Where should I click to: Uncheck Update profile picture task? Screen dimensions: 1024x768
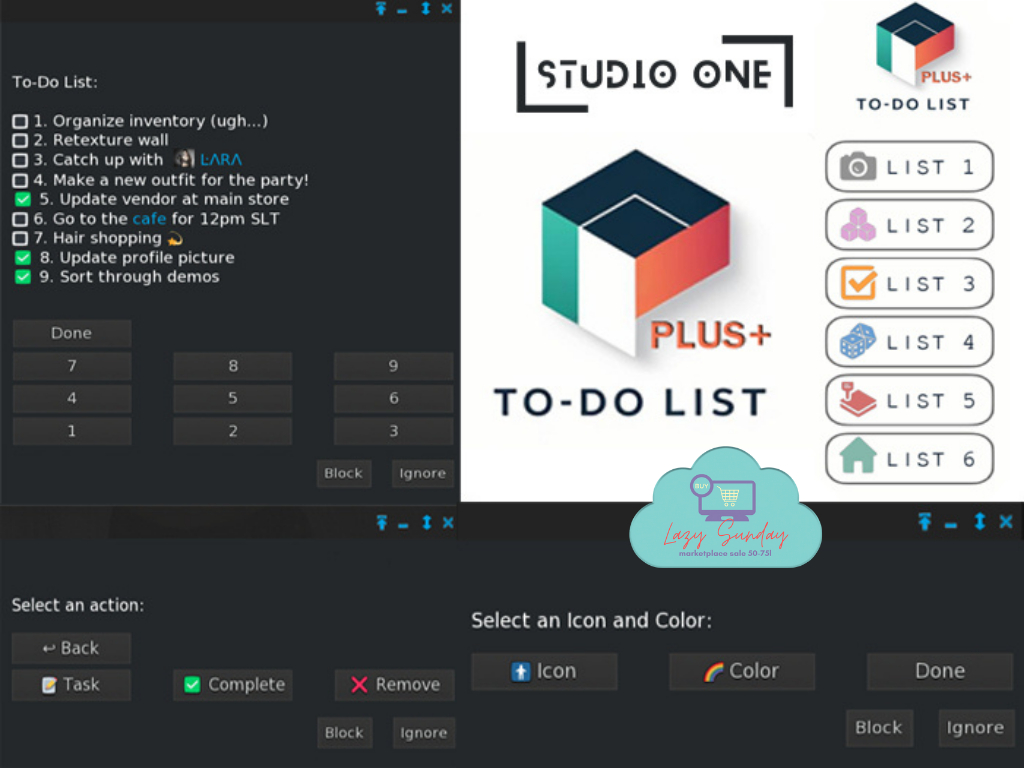(x=23, y=257)
